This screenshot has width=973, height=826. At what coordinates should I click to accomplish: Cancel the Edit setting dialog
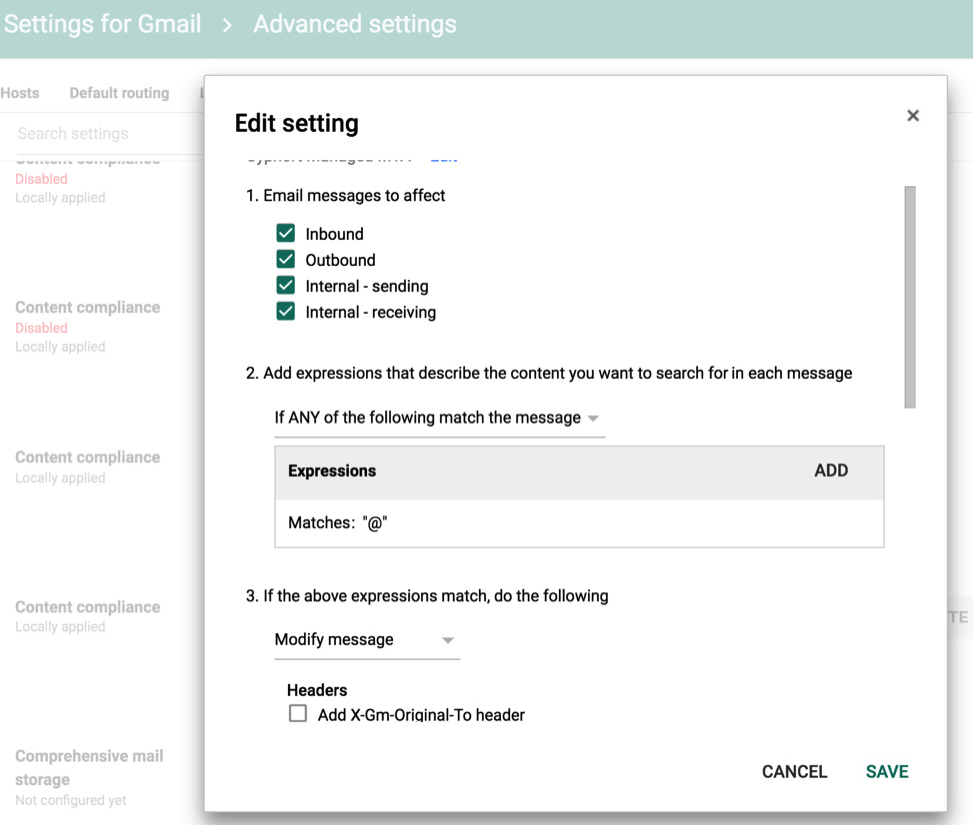point(794,771)
